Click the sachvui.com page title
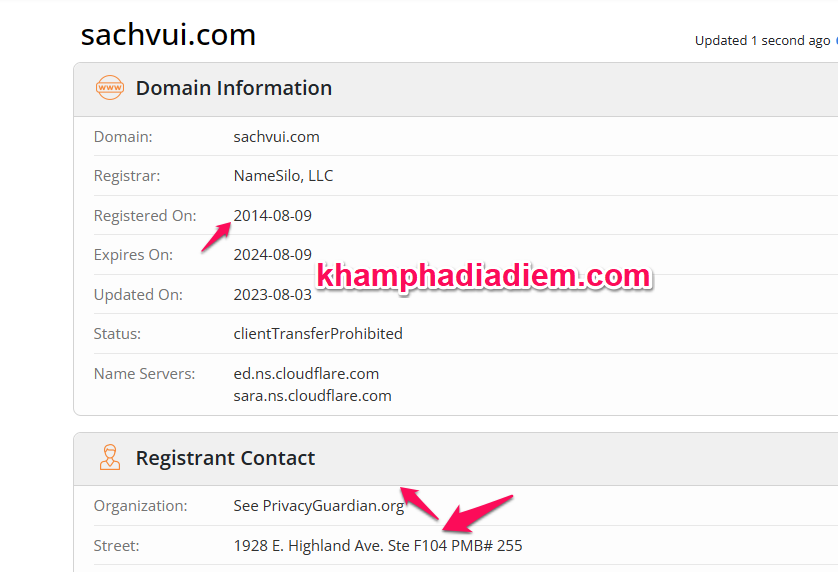 [168, 35]
